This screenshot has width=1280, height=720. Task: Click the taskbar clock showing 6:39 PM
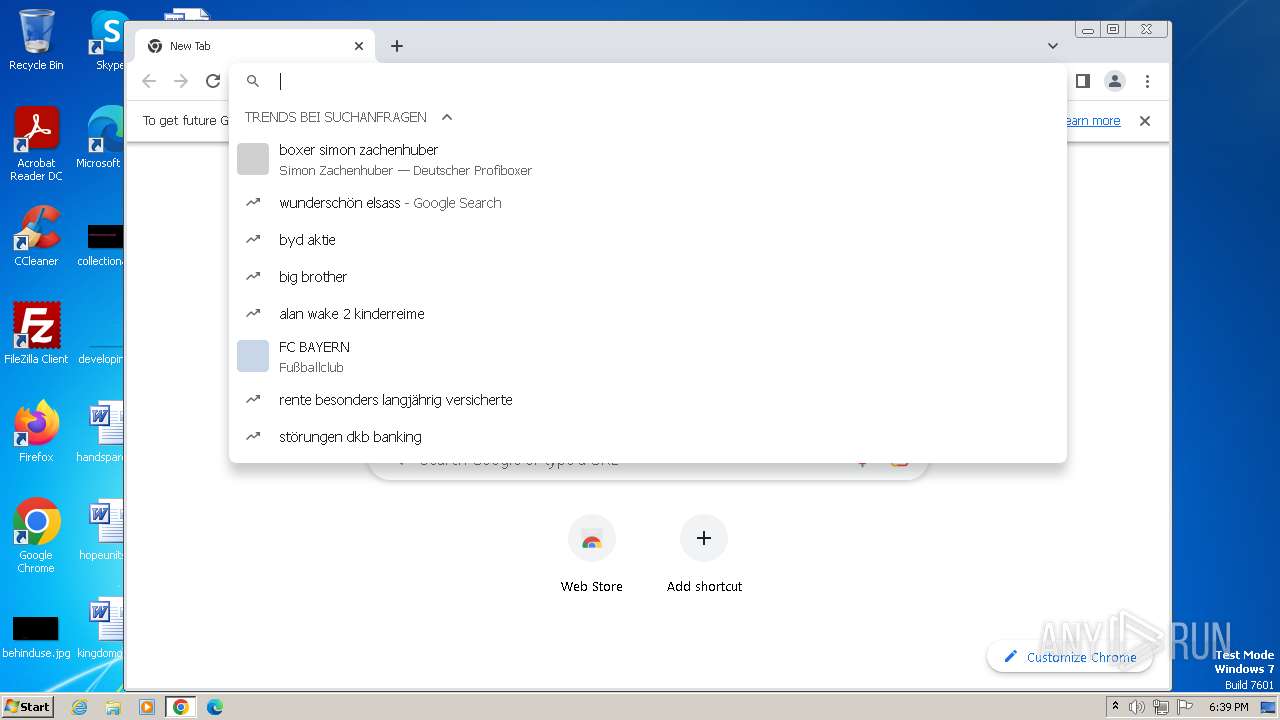[x=1229, y=707]
